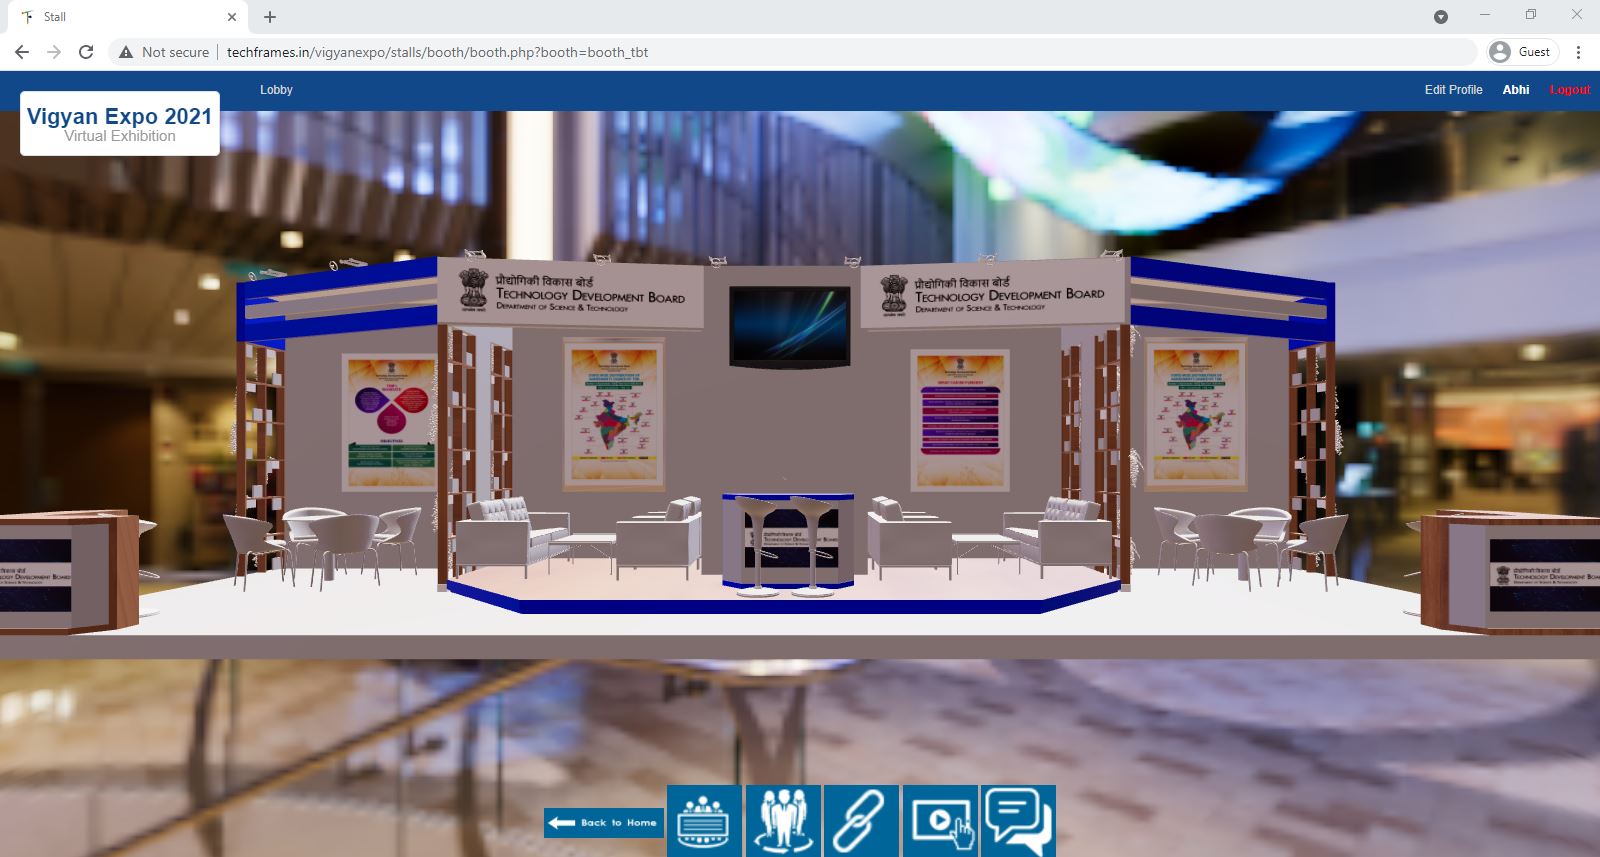1600x857 pixels.
Task: Click the red Logout link
Action: (x=1569, y=90)
